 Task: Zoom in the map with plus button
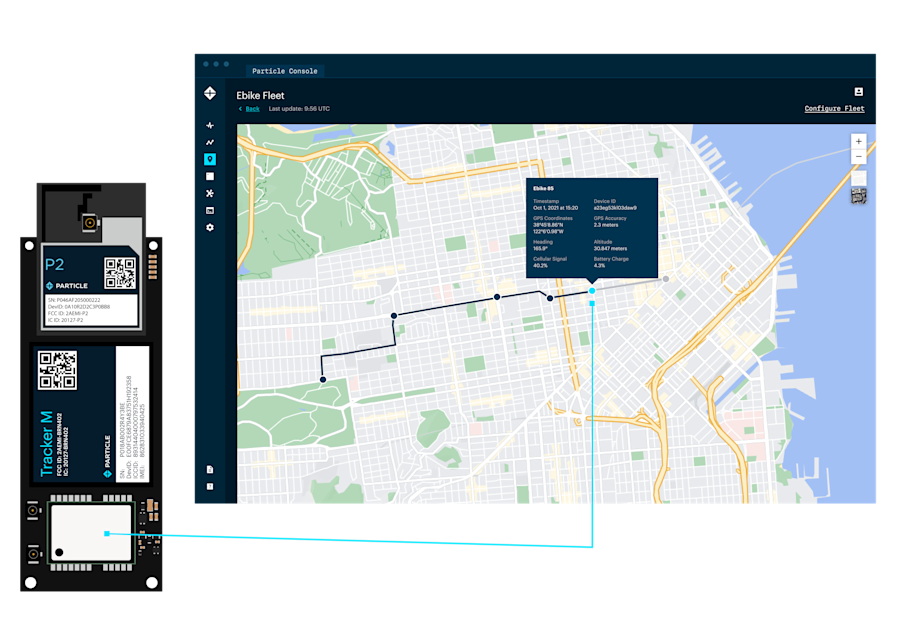859,141
